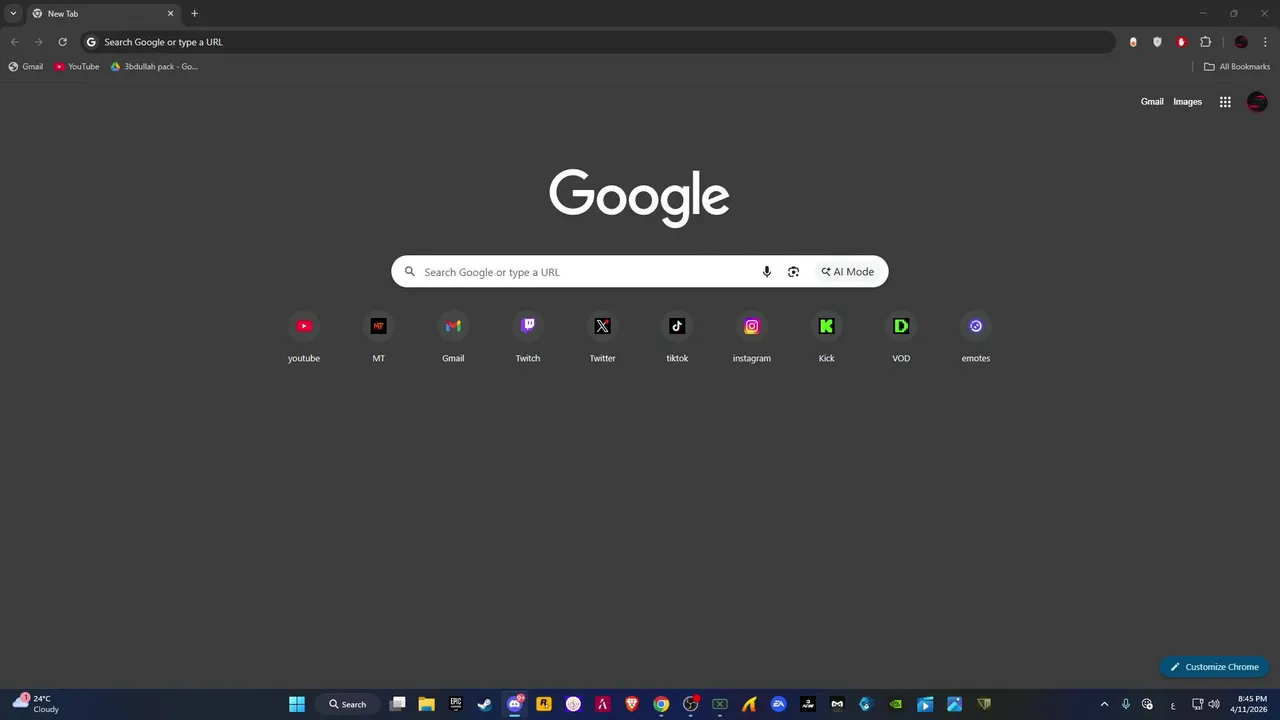Focus the address bar
Image resolution: width=1280 pixels, height=720 pixels.
click(x=598, y=42)
